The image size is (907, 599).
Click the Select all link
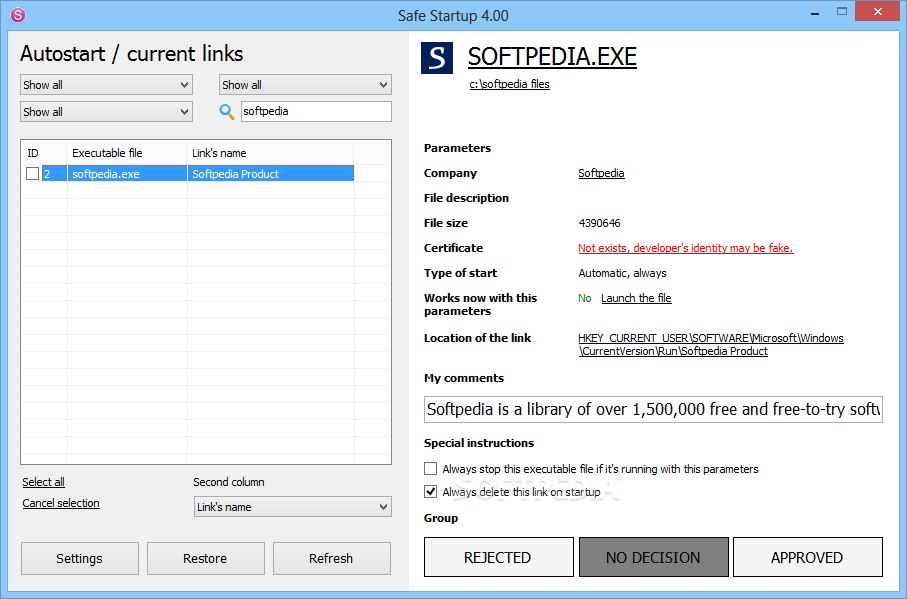(43, 482)
